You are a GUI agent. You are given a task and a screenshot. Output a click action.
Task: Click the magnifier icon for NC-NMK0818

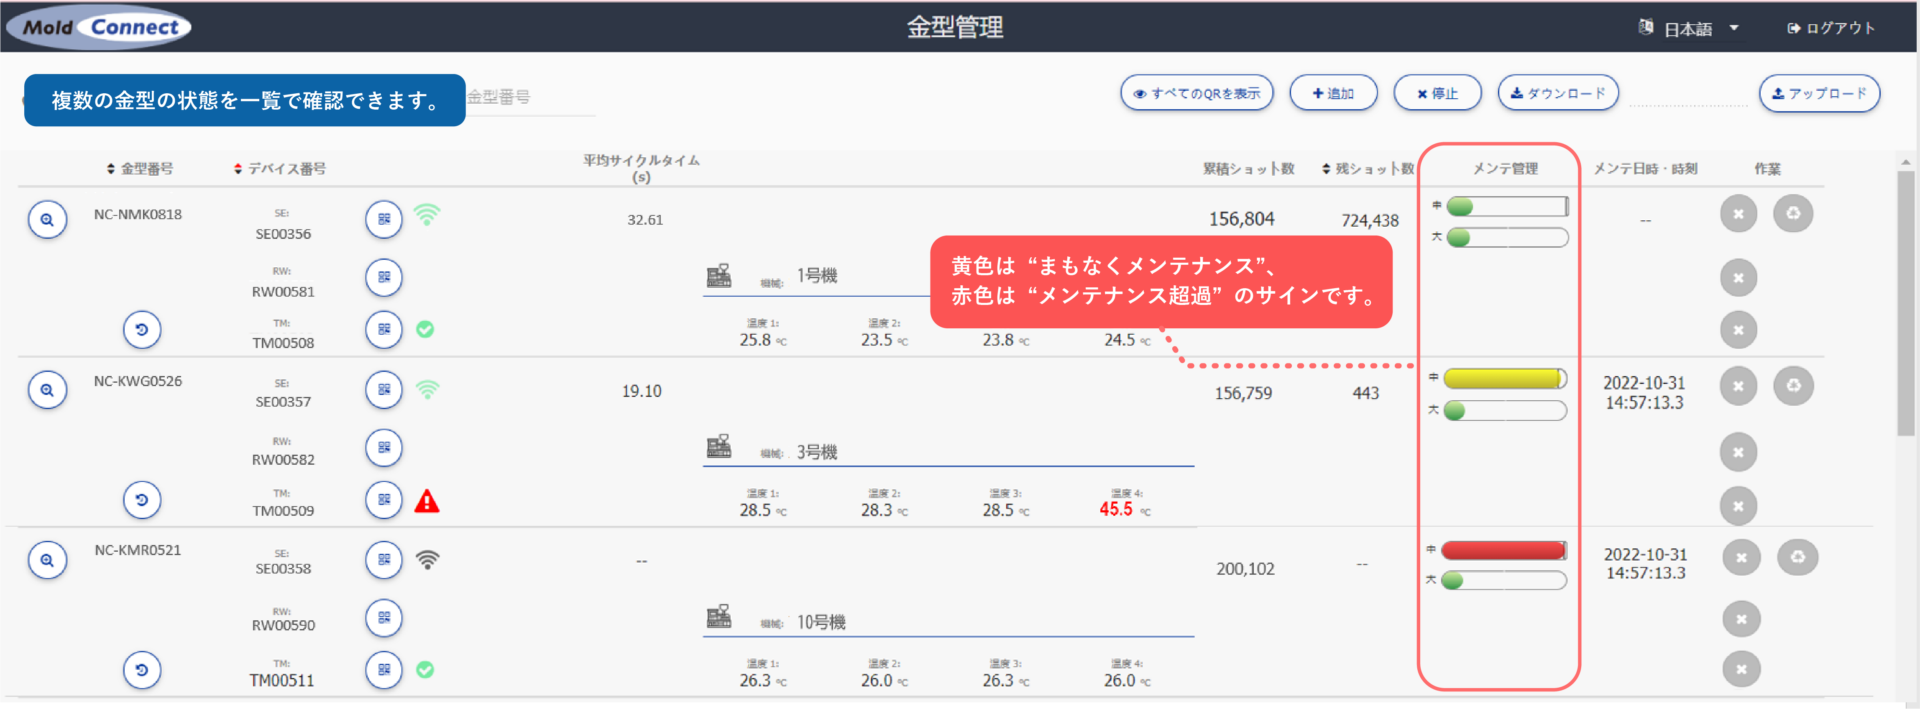point(47,220)
